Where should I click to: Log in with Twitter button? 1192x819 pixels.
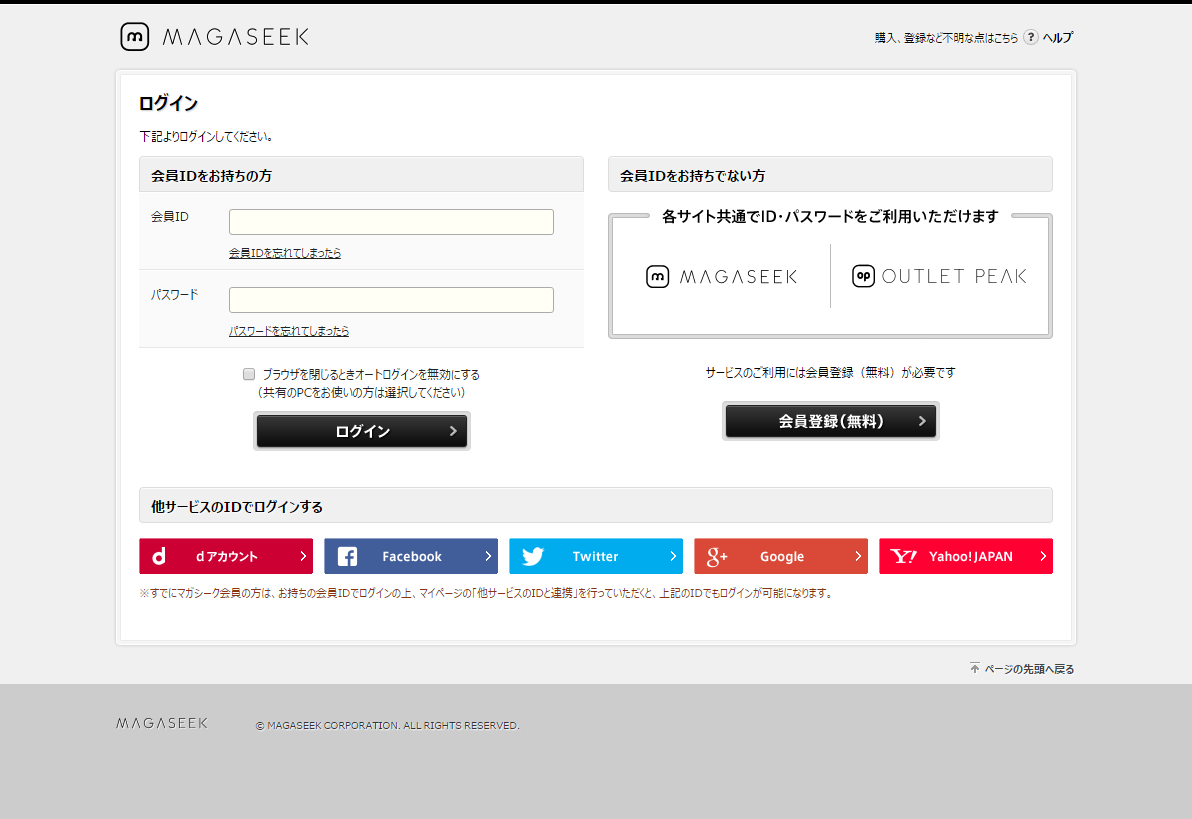coord(596,556)
